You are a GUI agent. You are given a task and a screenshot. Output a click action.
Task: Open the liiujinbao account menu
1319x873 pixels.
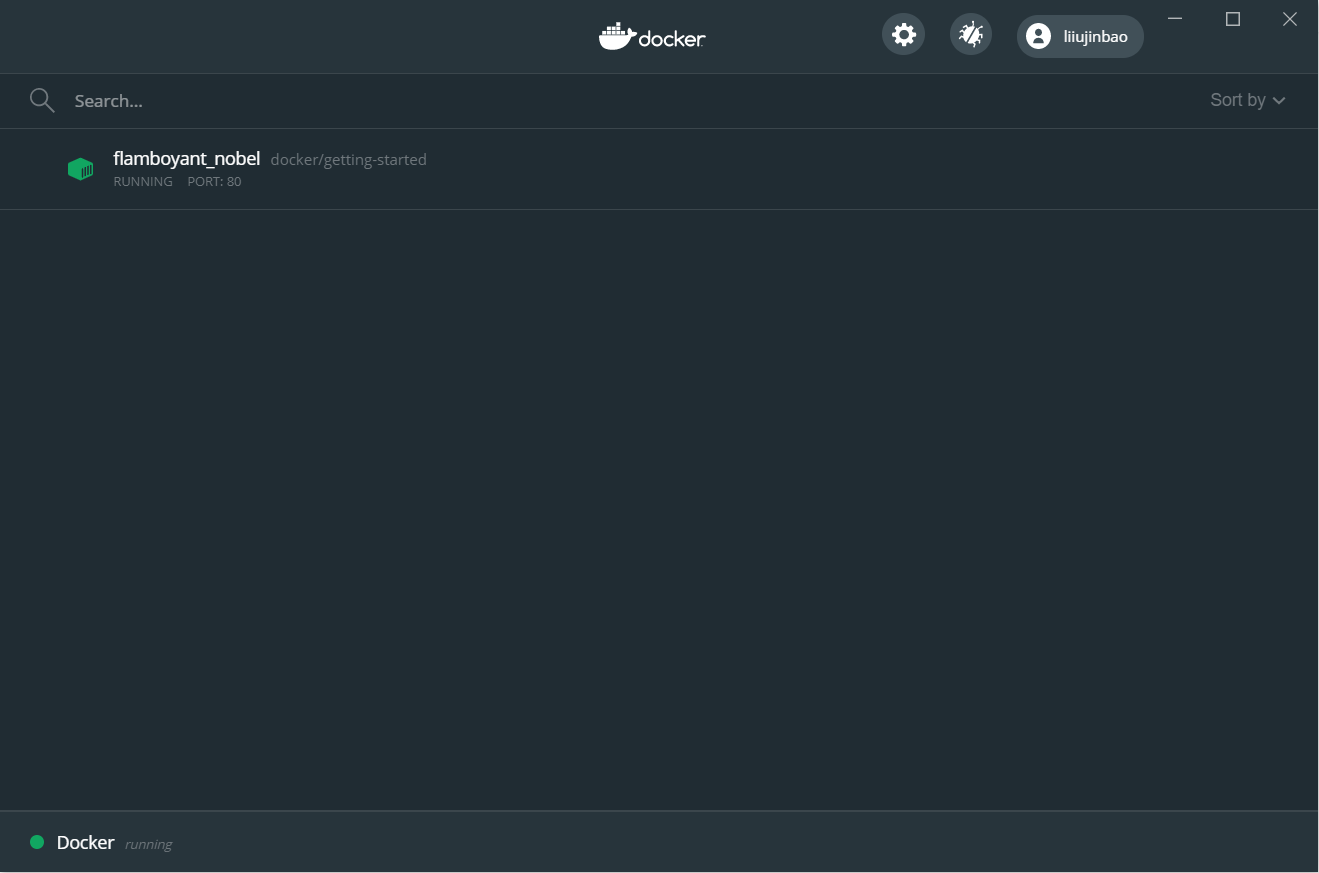(1080, 36)
